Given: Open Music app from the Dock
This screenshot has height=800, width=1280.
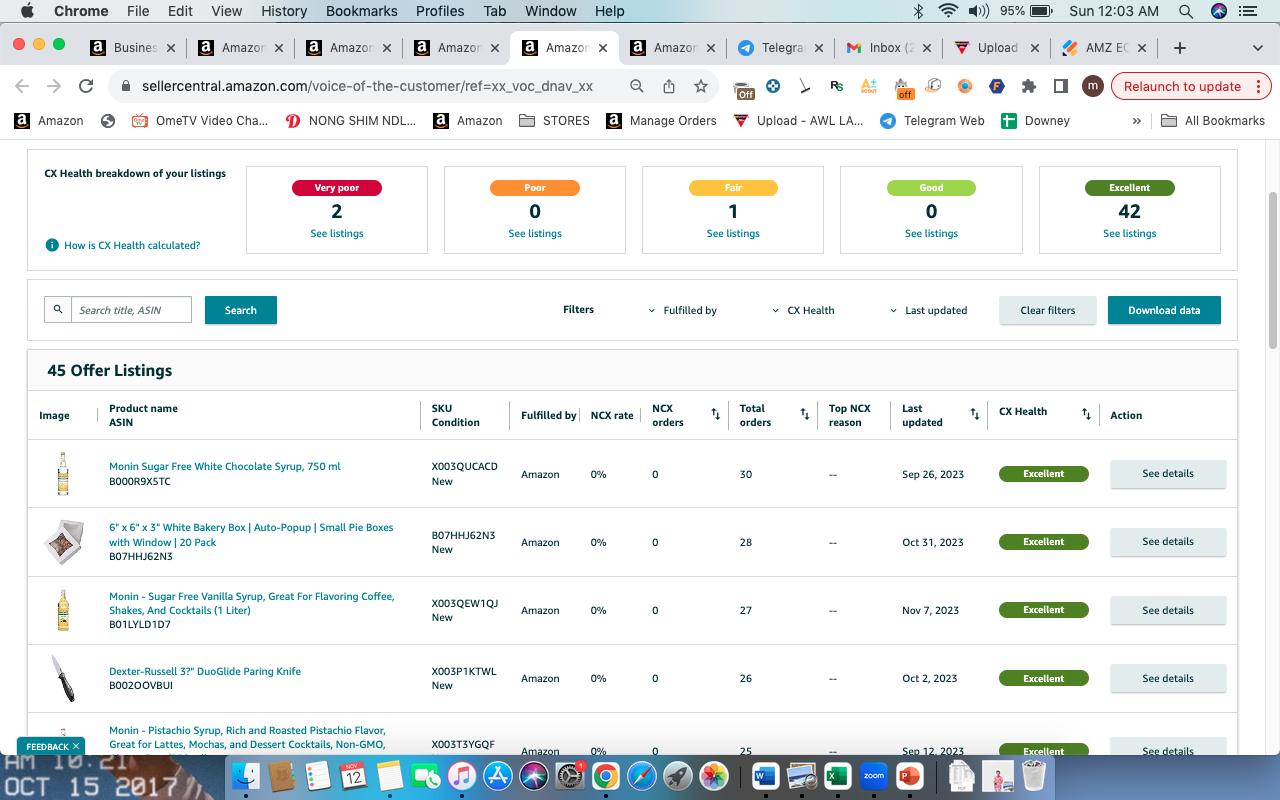Looking at the screenshot, I should 461,775.
